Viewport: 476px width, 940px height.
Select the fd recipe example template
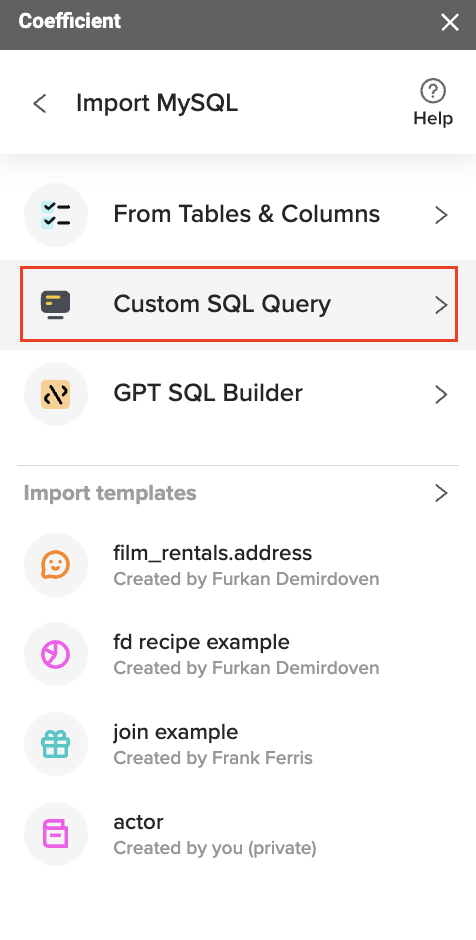point(201,642)
